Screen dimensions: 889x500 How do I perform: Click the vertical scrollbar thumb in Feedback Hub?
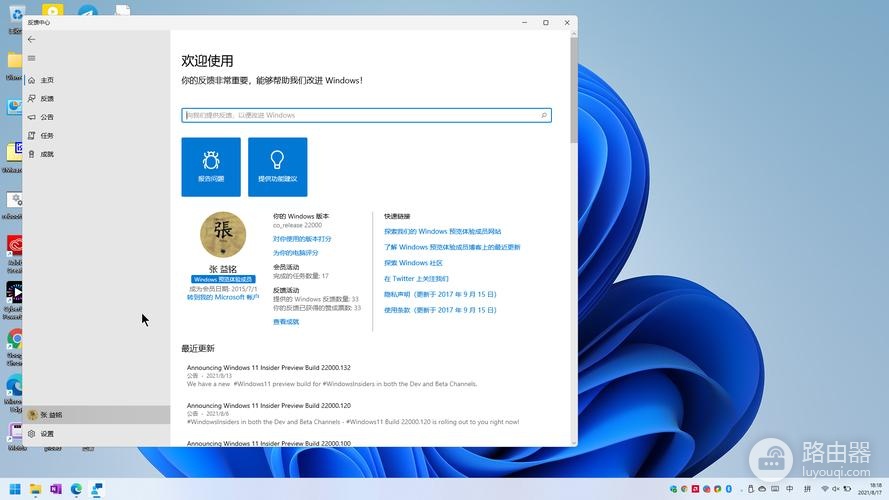coord(574,91)
